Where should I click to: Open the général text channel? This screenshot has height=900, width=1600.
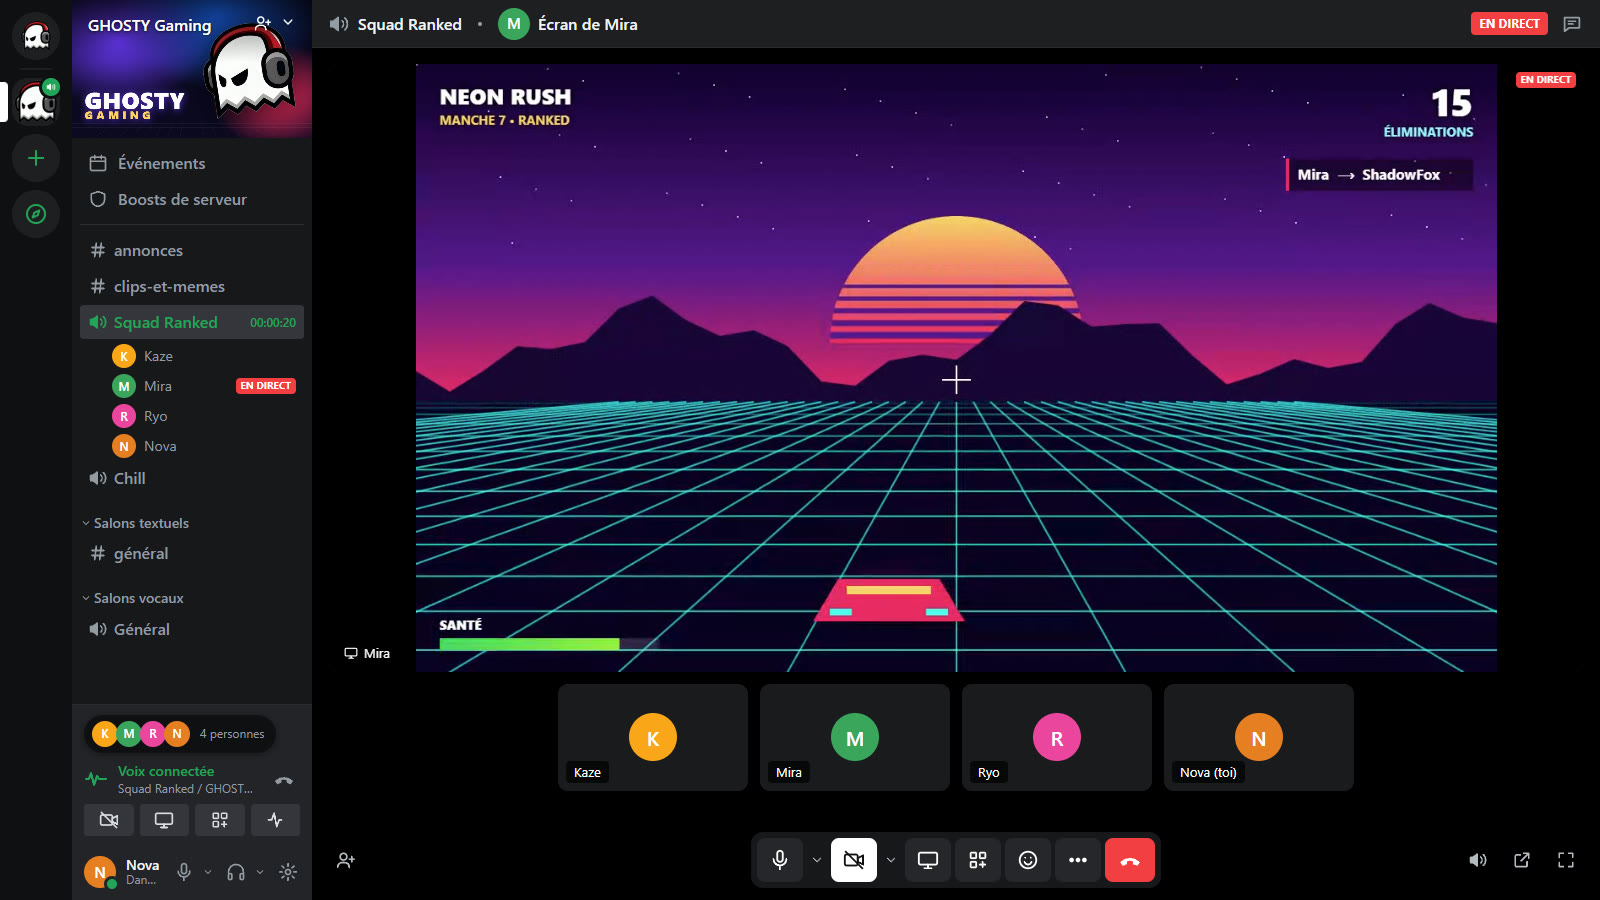[x=192, y=553]
